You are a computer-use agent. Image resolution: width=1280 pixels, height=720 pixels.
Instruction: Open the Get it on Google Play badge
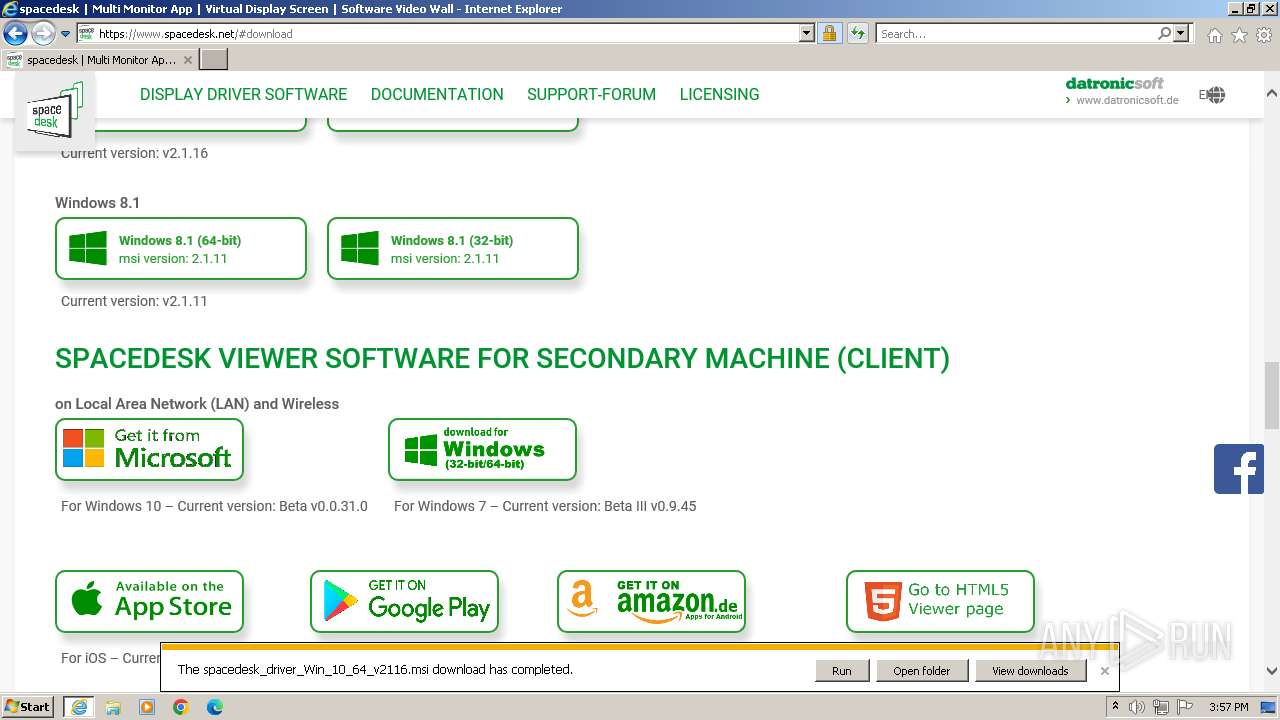pyautogui.click(x=404, y=601)
